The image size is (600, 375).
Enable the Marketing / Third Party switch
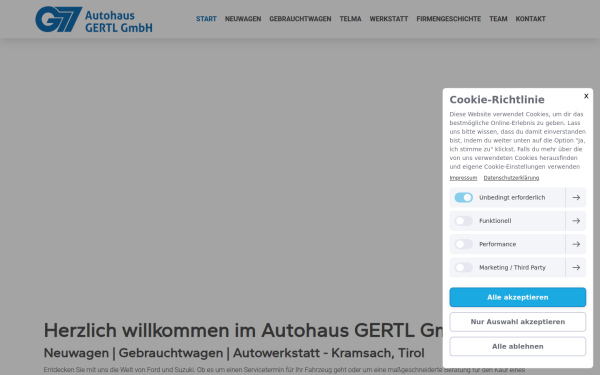(x=463, y=267)
